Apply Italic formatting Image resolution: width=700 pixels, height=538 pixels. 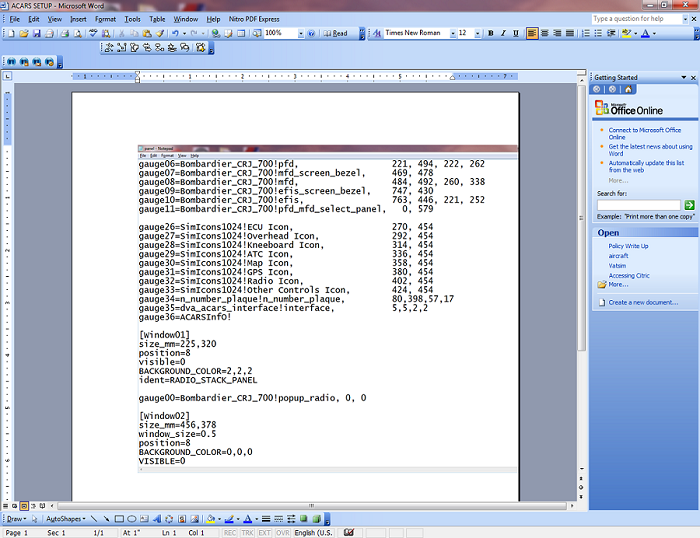(x=503, y=33)
